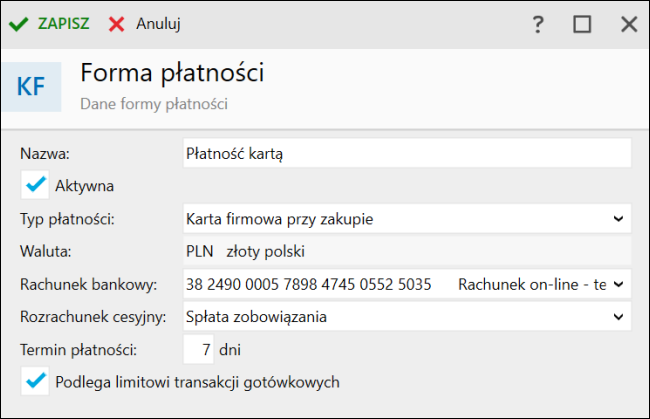This screenshot has width=650, height=419.
Task: Uncheck Podlega limitowi transakcji gotówkowych
Action: coord(35,381)
